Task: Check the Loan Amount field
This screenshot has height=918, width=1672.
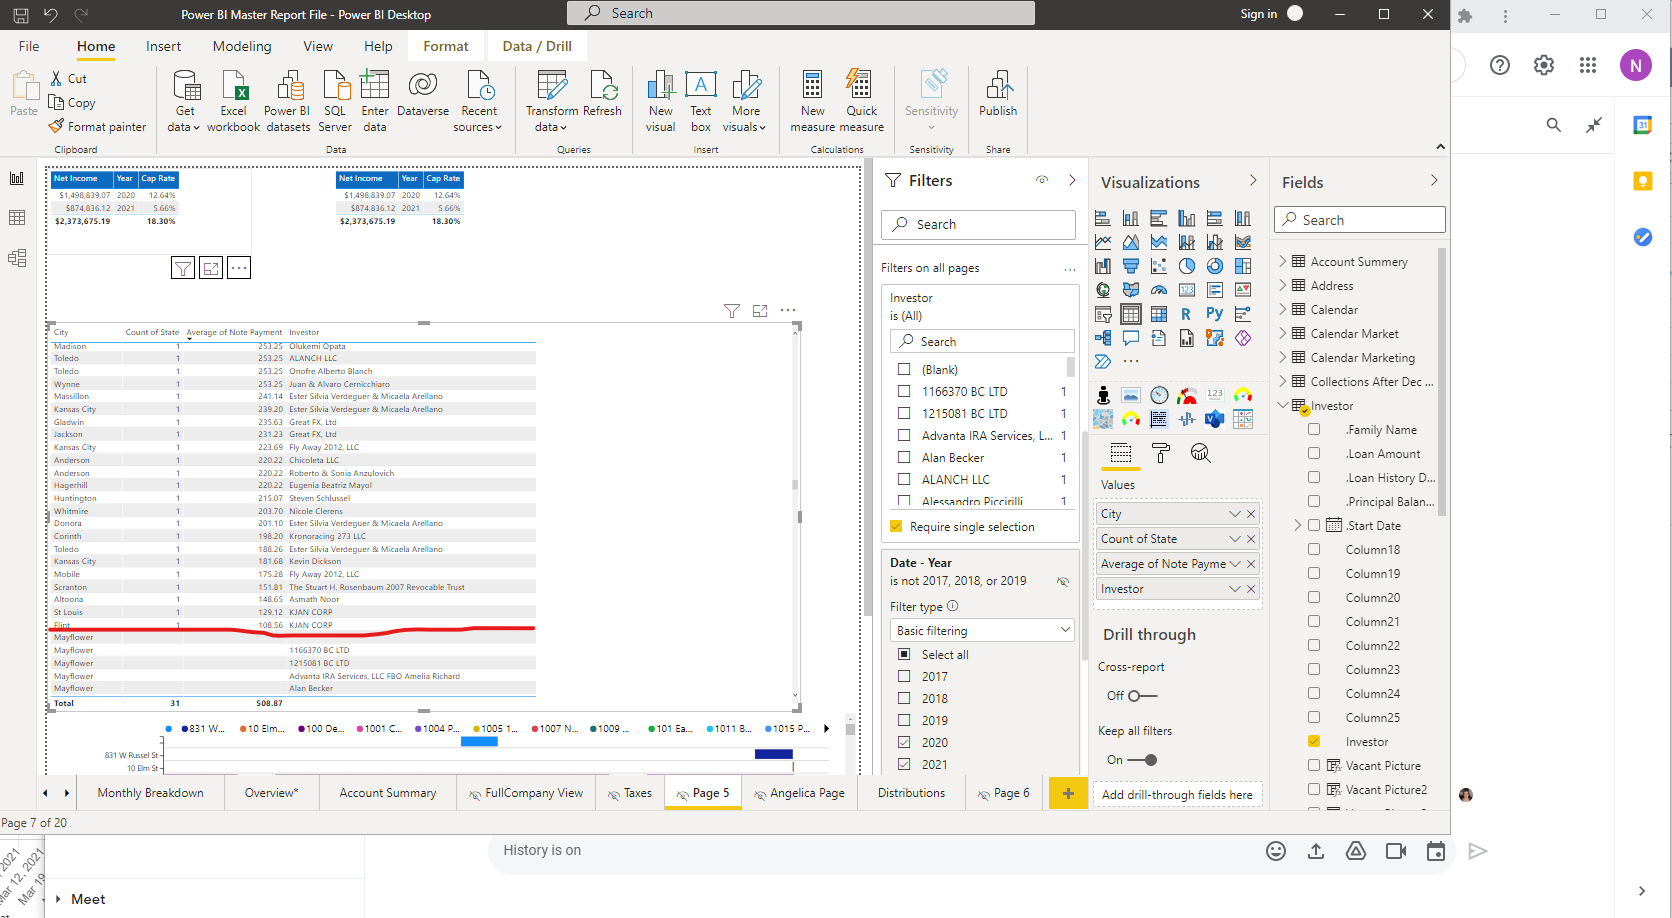Action: click(1314, 453)
